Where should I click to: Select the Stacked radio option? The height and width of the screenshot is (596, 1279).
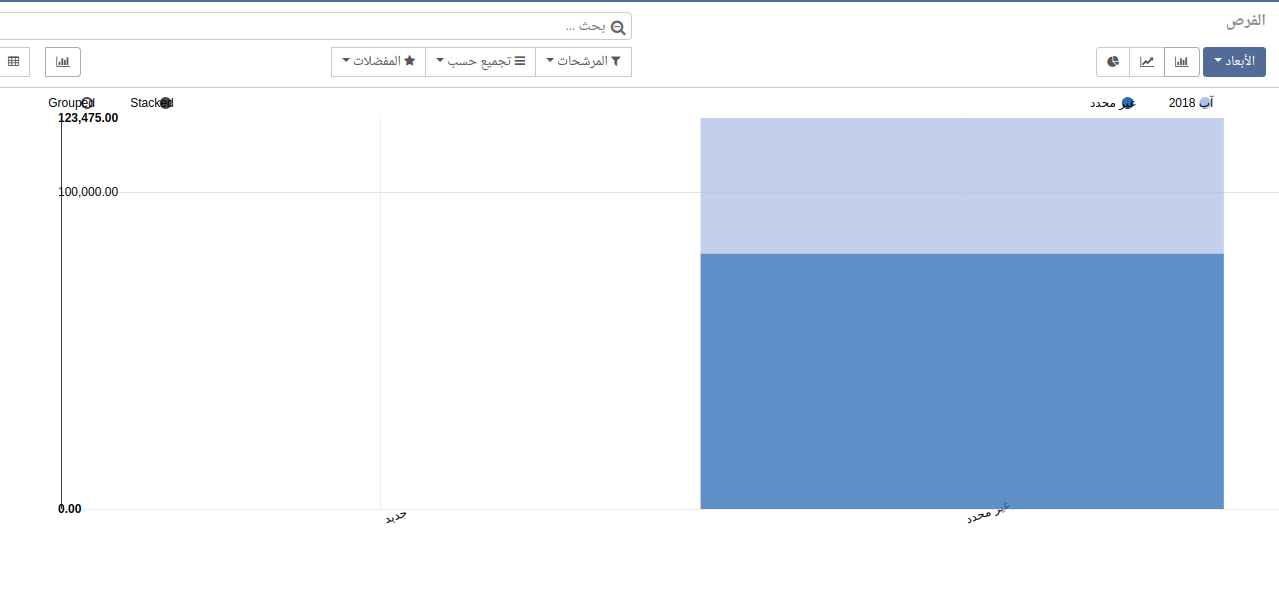pyautogui.click(x=166, y=103)
